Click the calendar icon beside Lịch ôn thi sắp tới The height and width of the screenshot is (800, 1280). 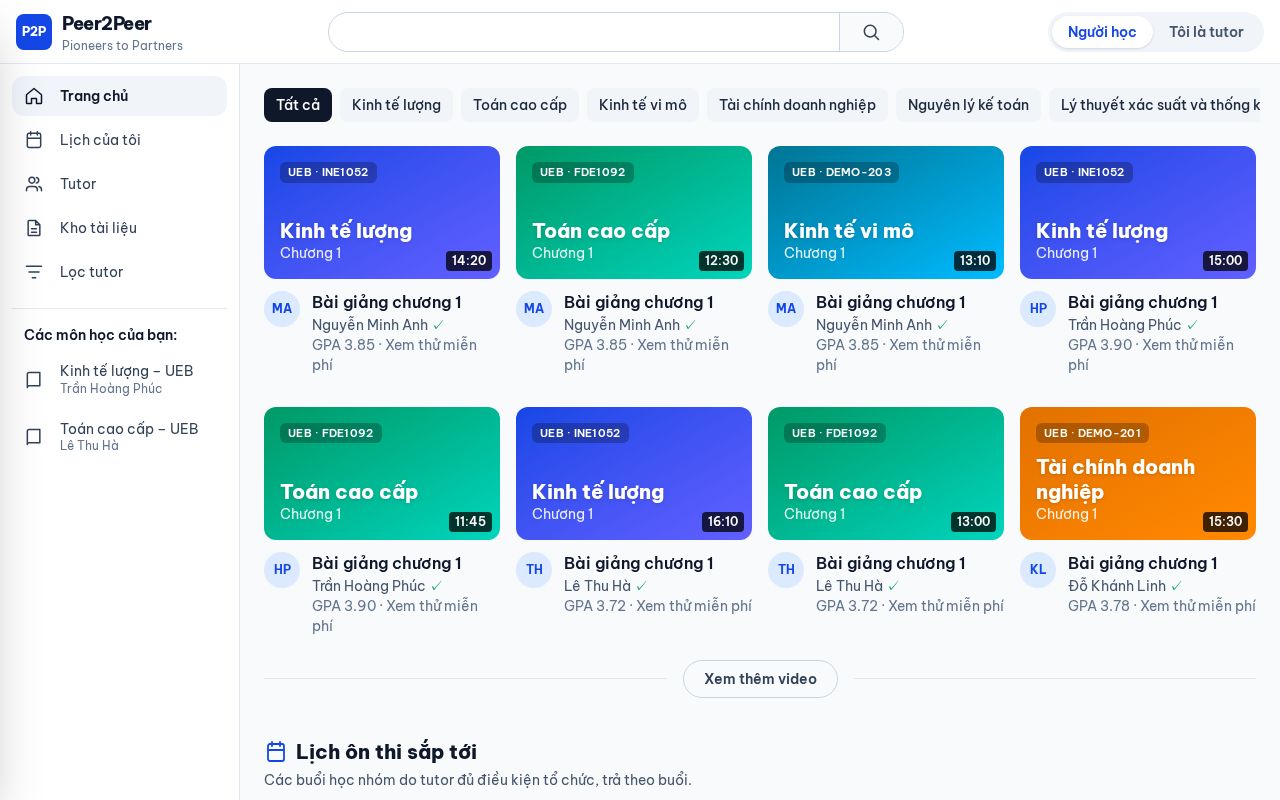[x=276, y=752]
